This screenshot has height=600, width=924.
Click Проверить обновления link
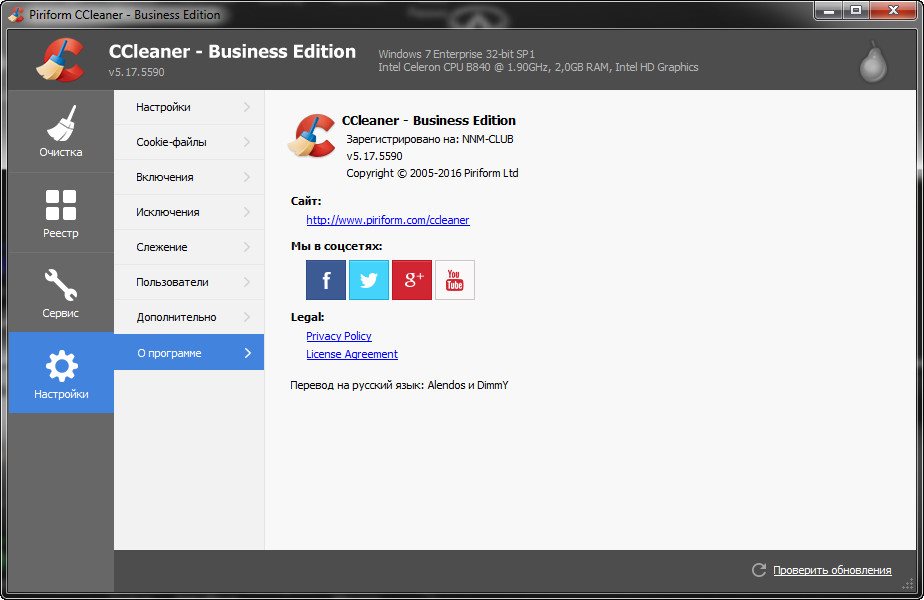click(x=832, y=570)
